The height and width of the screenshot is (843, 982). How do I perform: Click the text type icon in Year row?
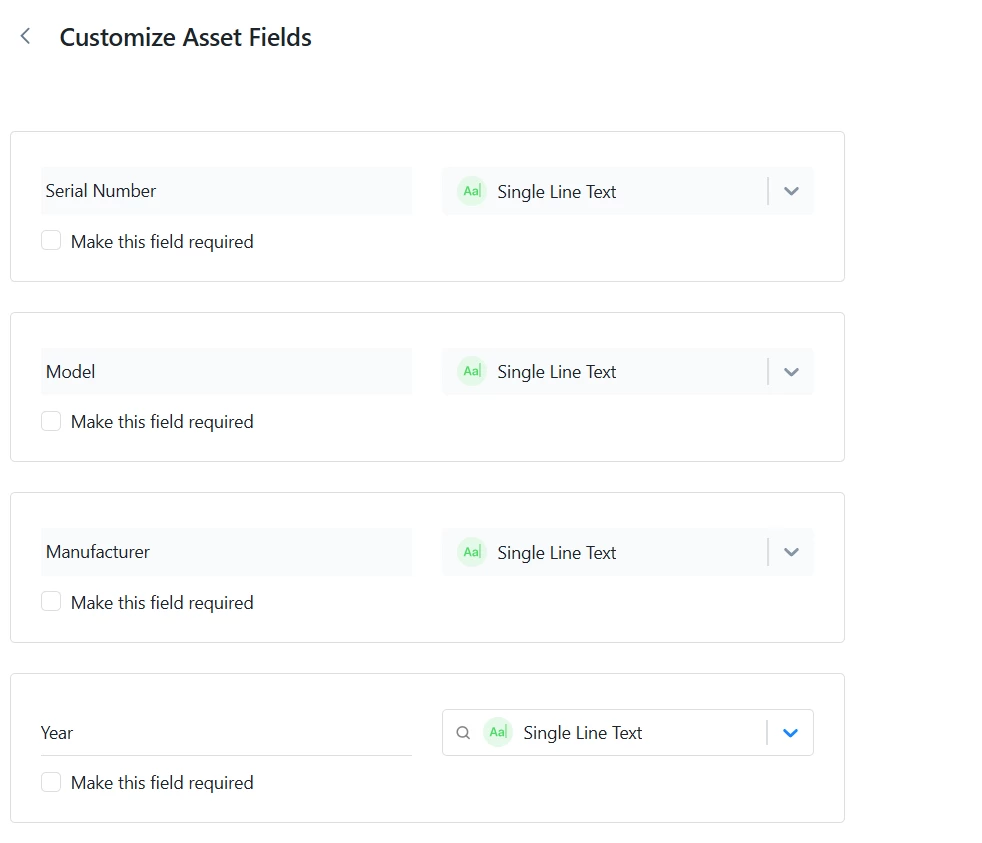pos(498,733)
